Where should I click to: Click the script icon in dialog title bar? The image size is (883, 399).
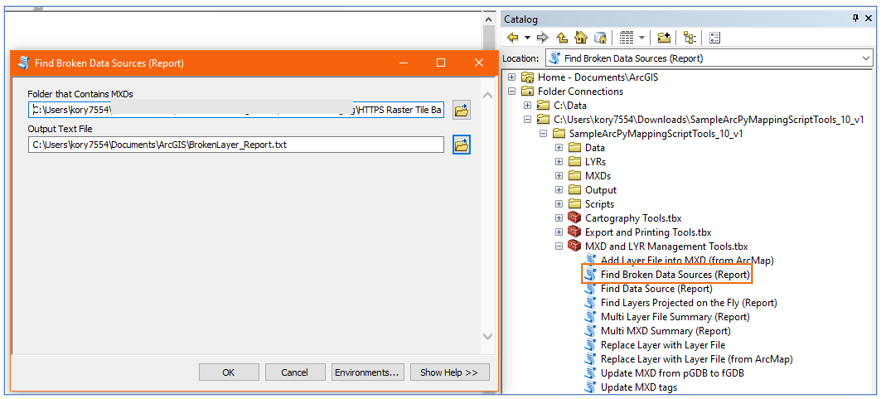coord(23,62)
